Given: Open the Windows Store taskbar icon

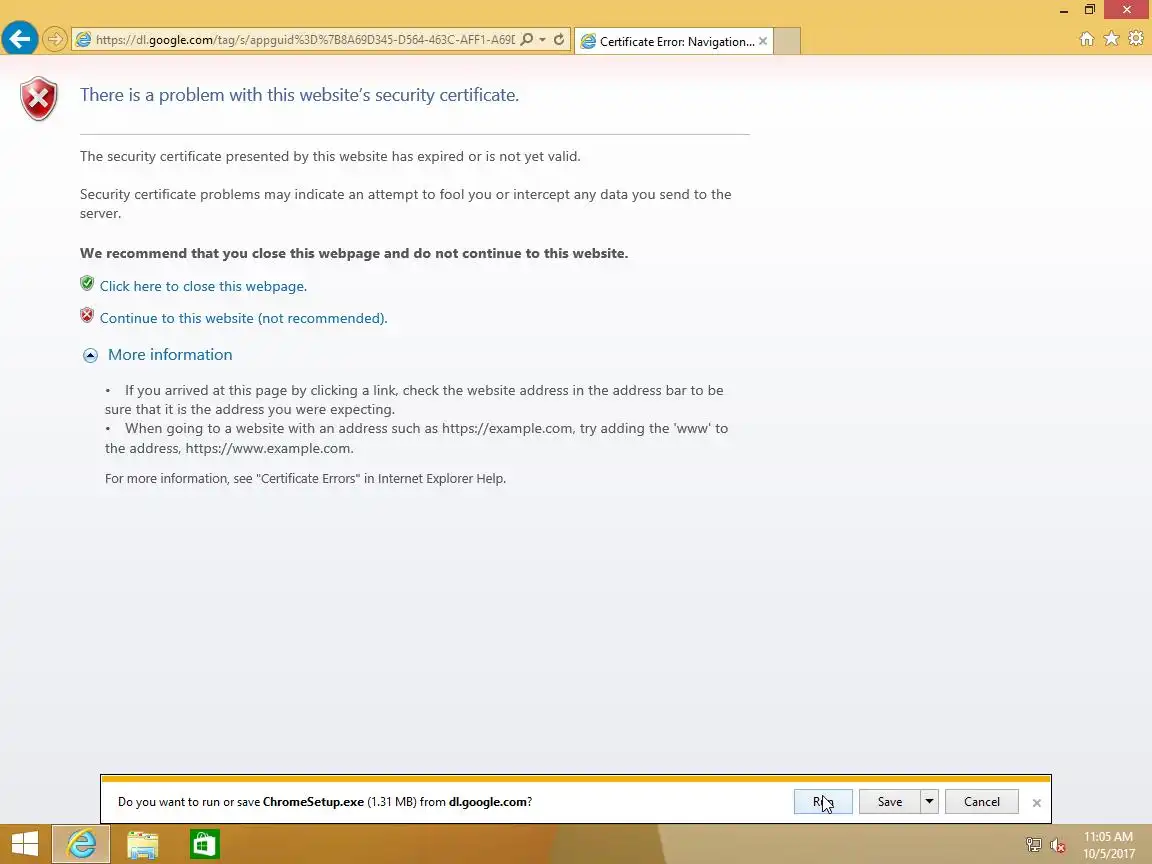Looking at the screenshot, I should [x=204, y=845].
